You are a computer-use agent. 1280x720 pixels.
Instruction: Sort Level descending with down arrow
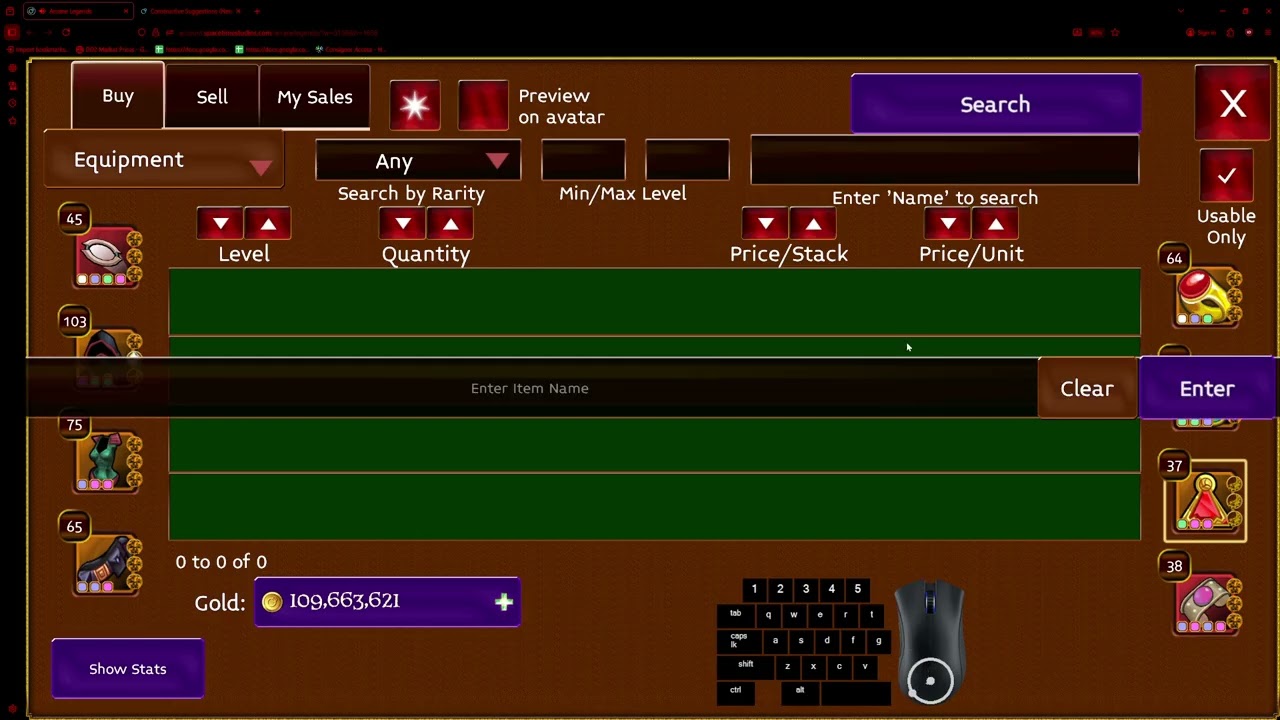220,224
